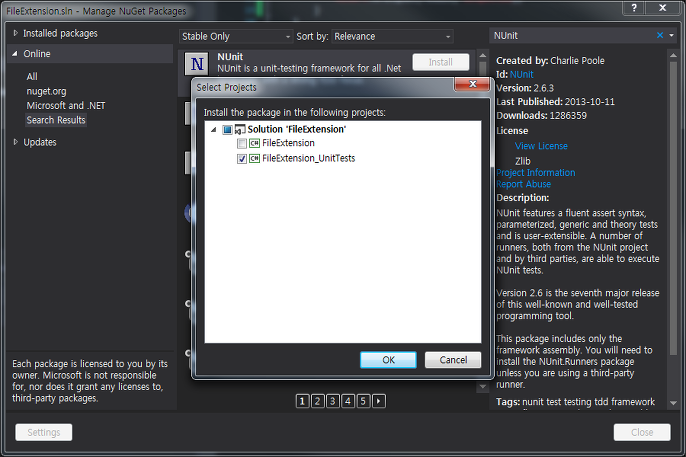Focus the NUnit search input field
The height and width of the screenshot is (457, 686).
coord(572,35)
